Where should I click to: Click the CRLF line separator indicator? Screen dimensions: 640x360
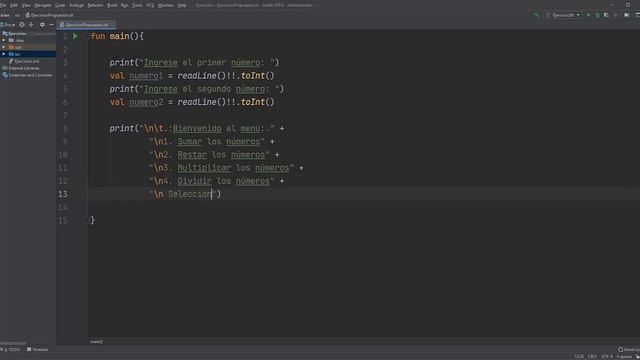(x=592, y=357)
